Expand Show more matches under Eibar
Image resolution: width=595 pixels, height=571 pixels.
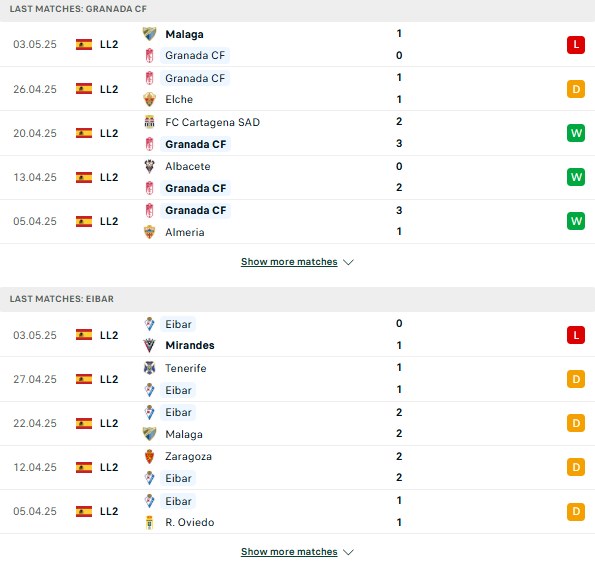289,552
